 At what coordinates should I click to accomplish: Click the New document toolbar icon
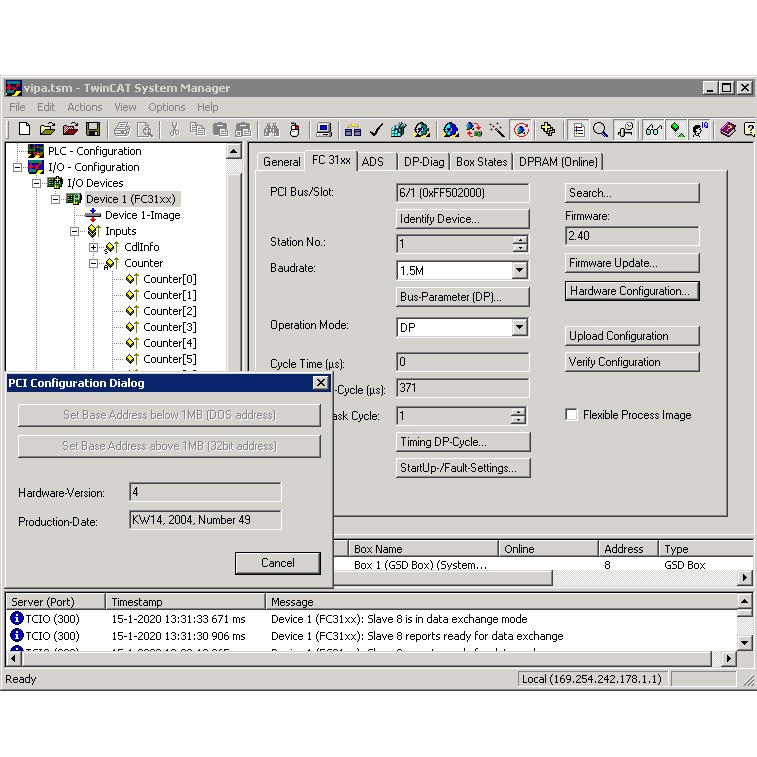click(24, 129)
